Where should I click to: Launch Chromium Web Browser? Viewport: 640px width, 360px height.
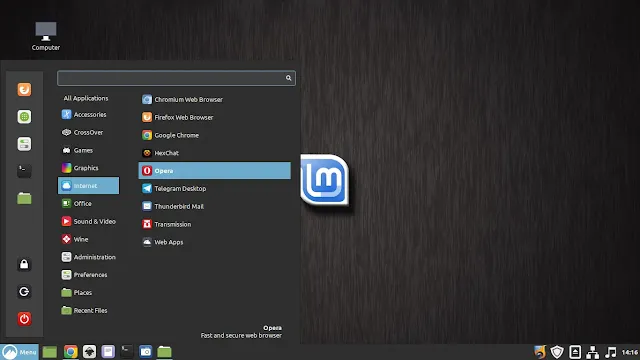tap(215, 100)
